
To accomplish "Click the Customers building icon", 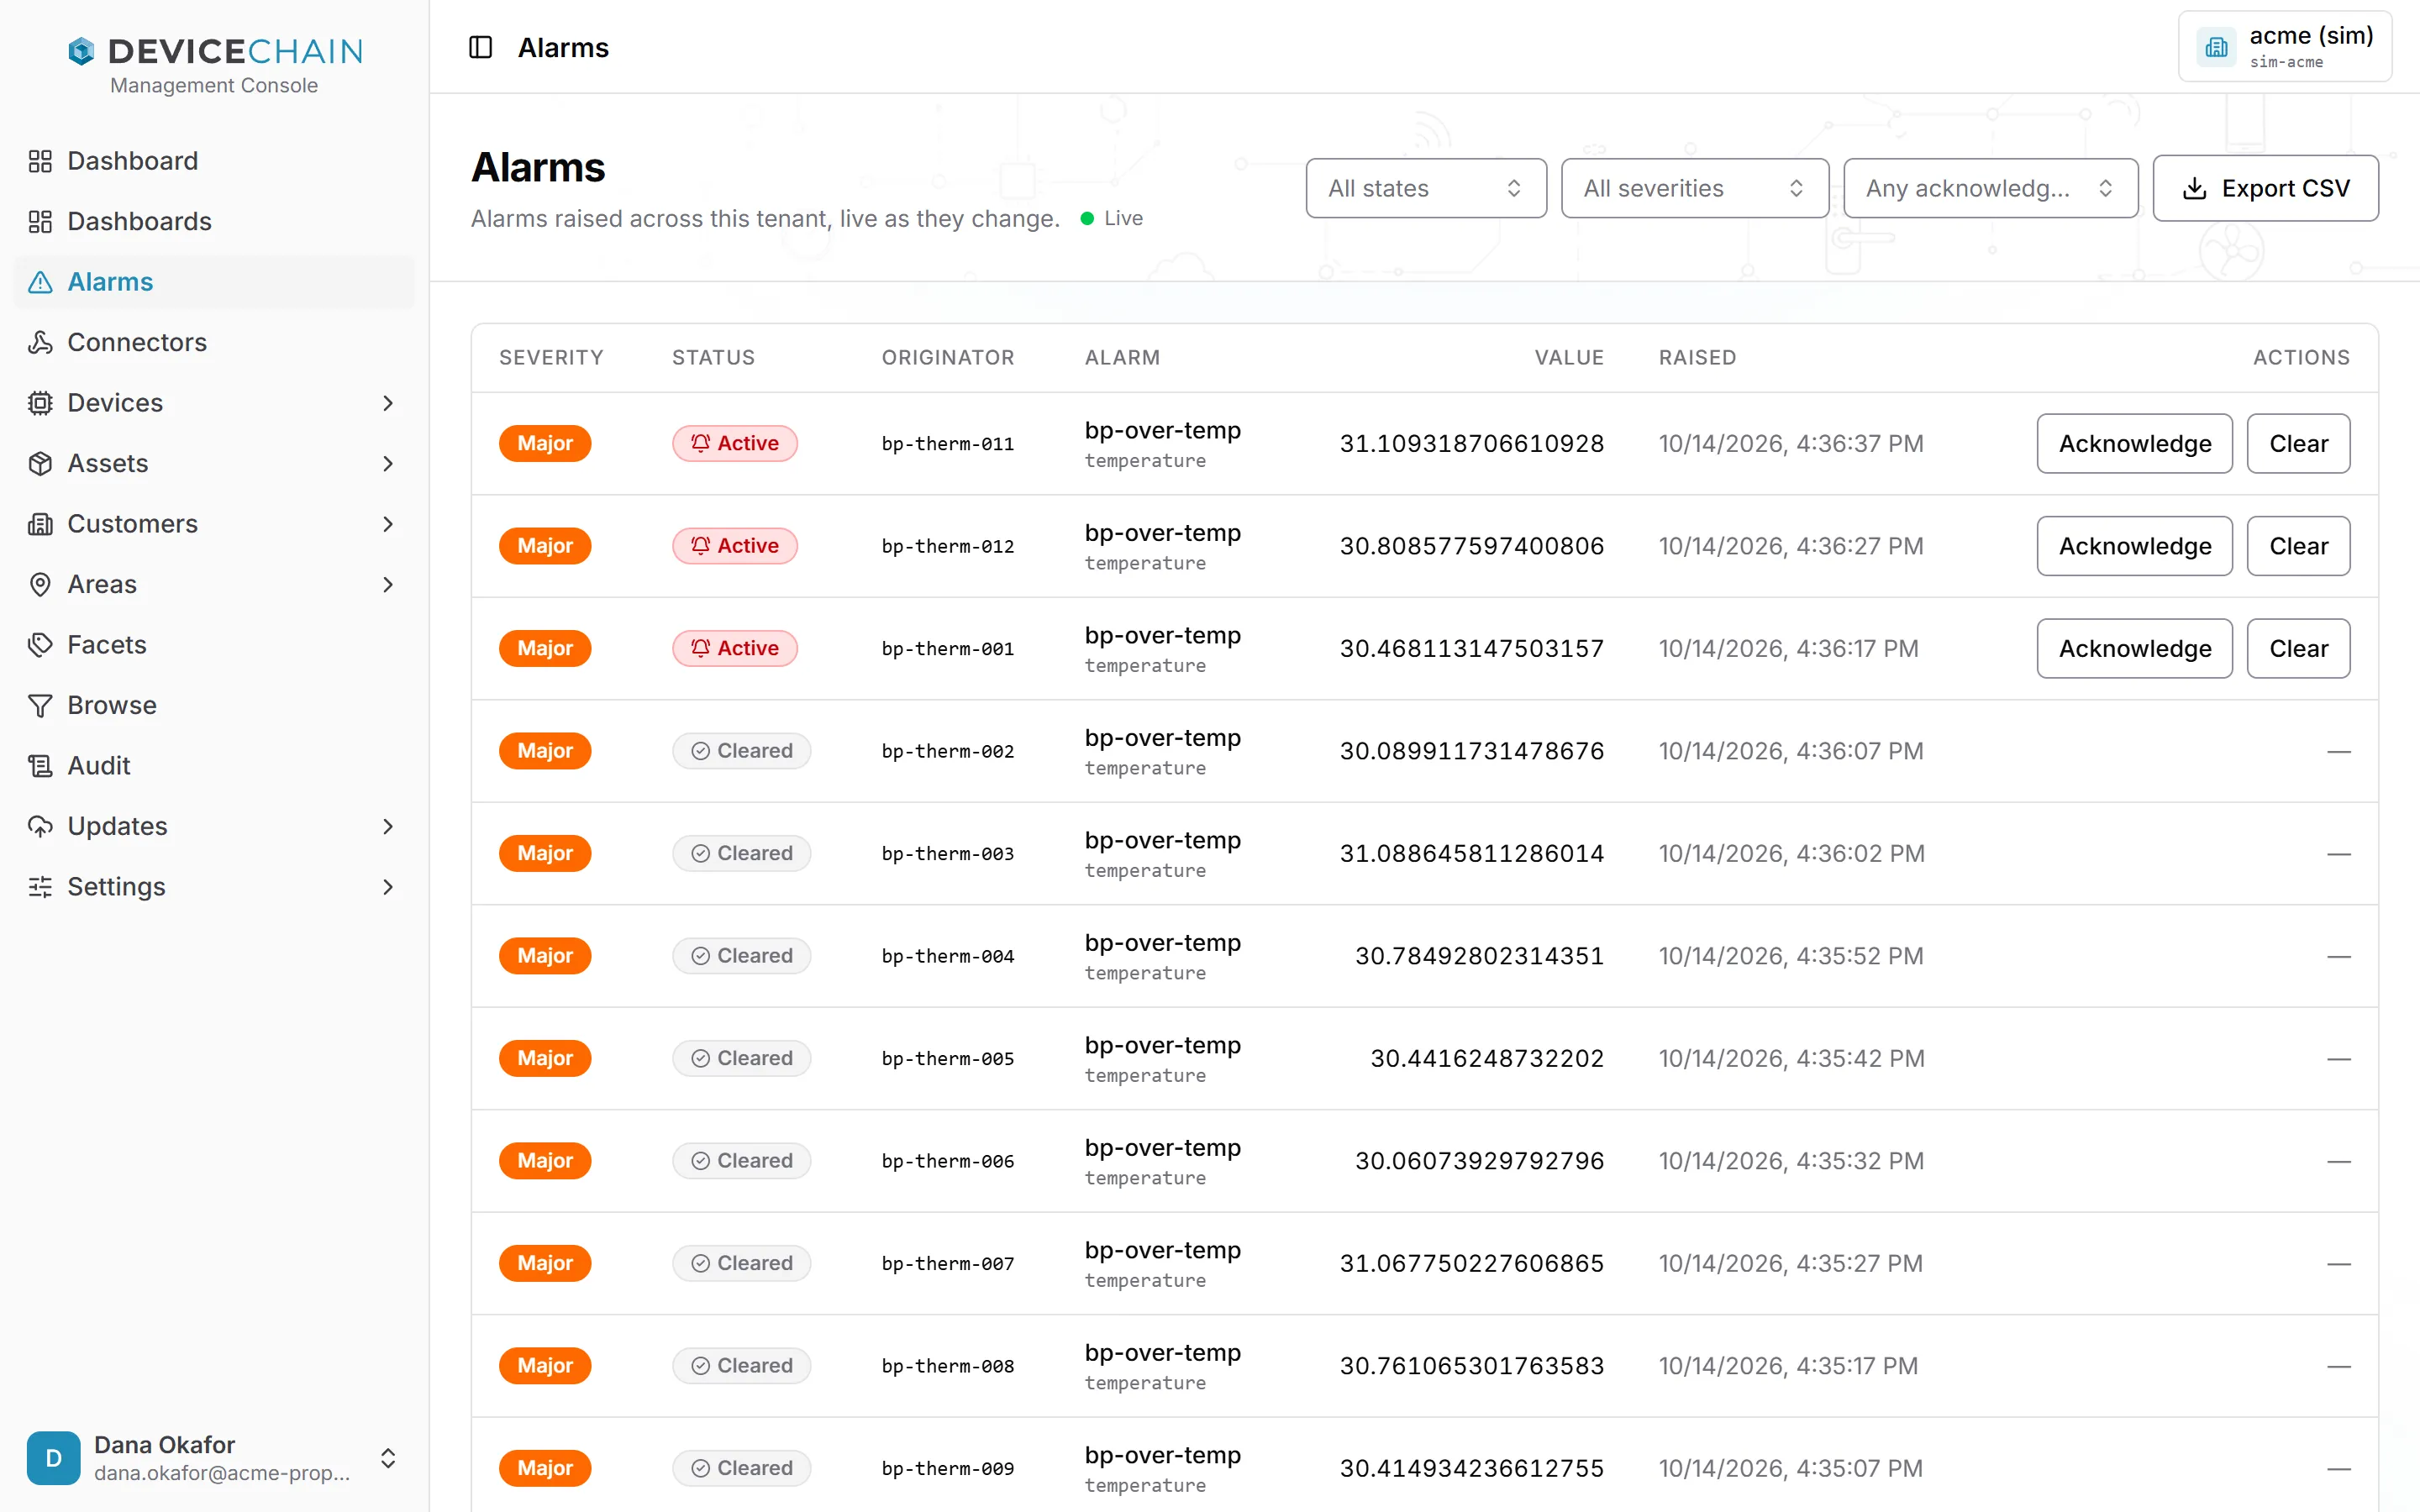I will 40,524.
